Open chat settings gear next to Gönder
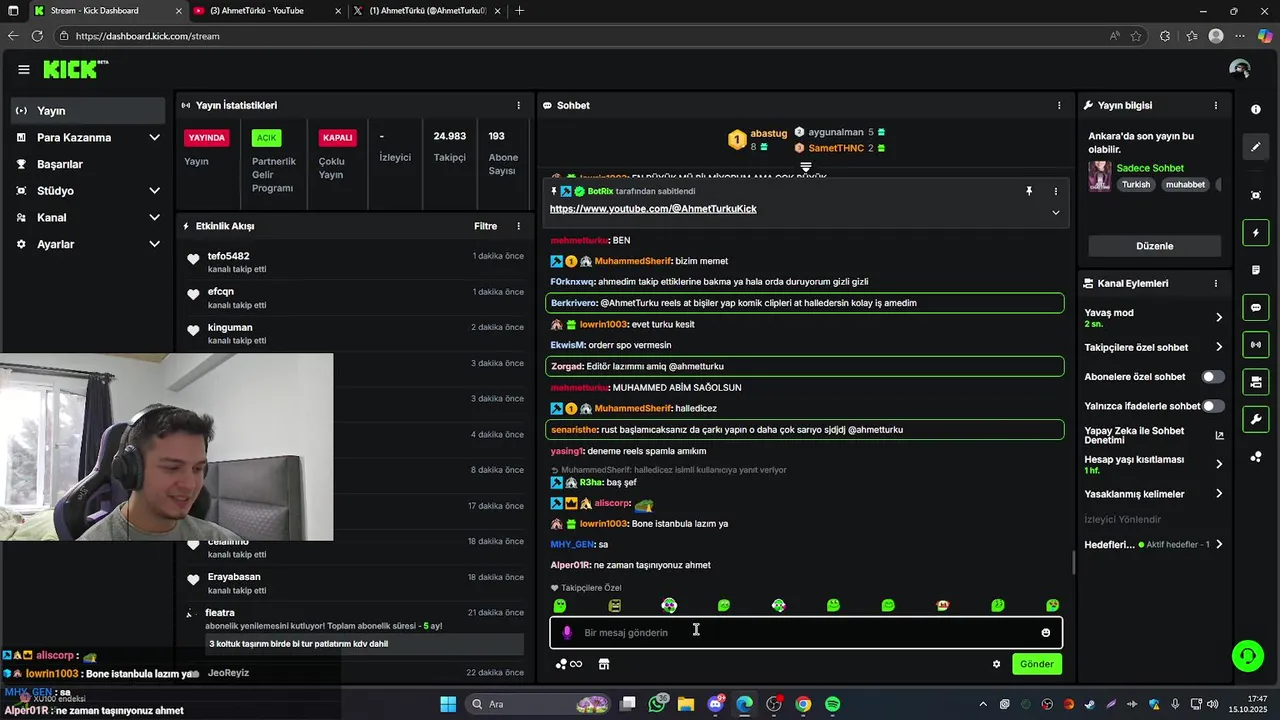 (x=996, y=664)
